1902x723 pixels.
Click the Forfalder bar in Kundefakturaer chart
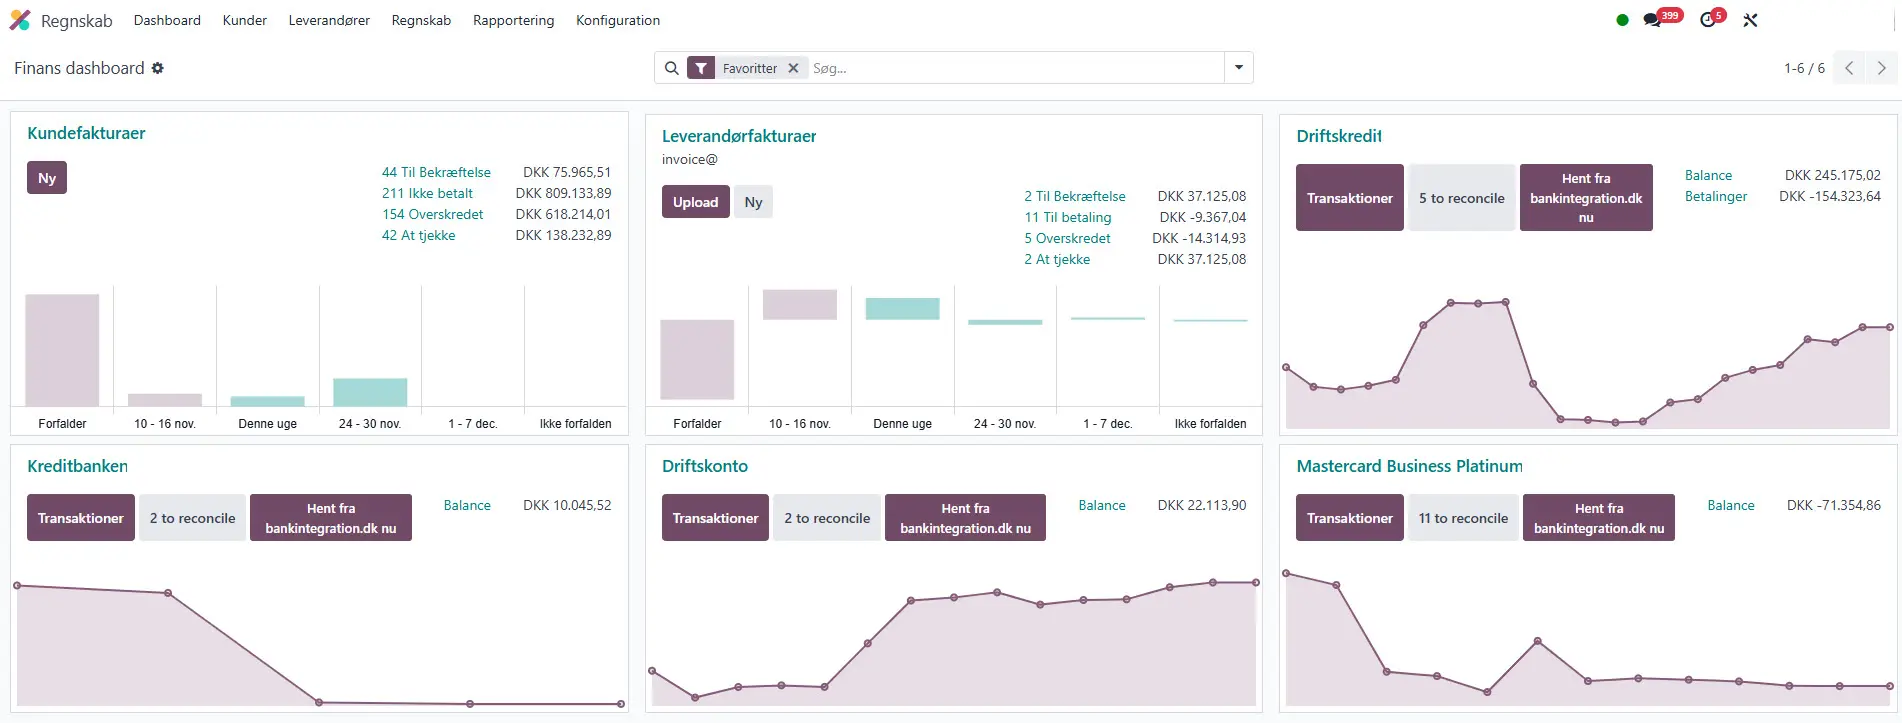[62, 349]
